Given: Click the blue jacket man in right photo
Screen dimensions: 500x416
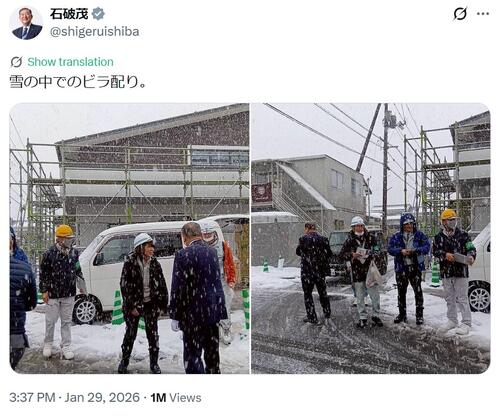Looking at the screenshot, I should [x=409, y=268].
